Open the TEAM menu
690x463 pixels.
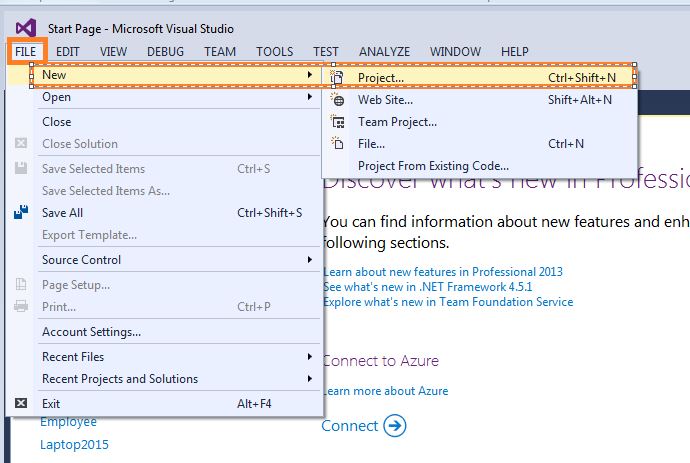point(220,51)
